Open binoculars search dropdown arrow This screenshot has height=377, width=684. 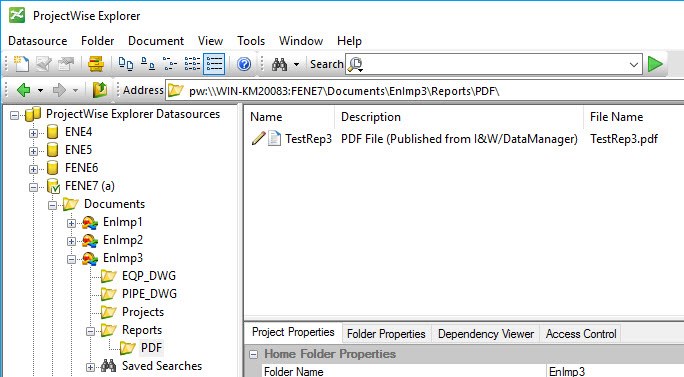tap(297, 65)
